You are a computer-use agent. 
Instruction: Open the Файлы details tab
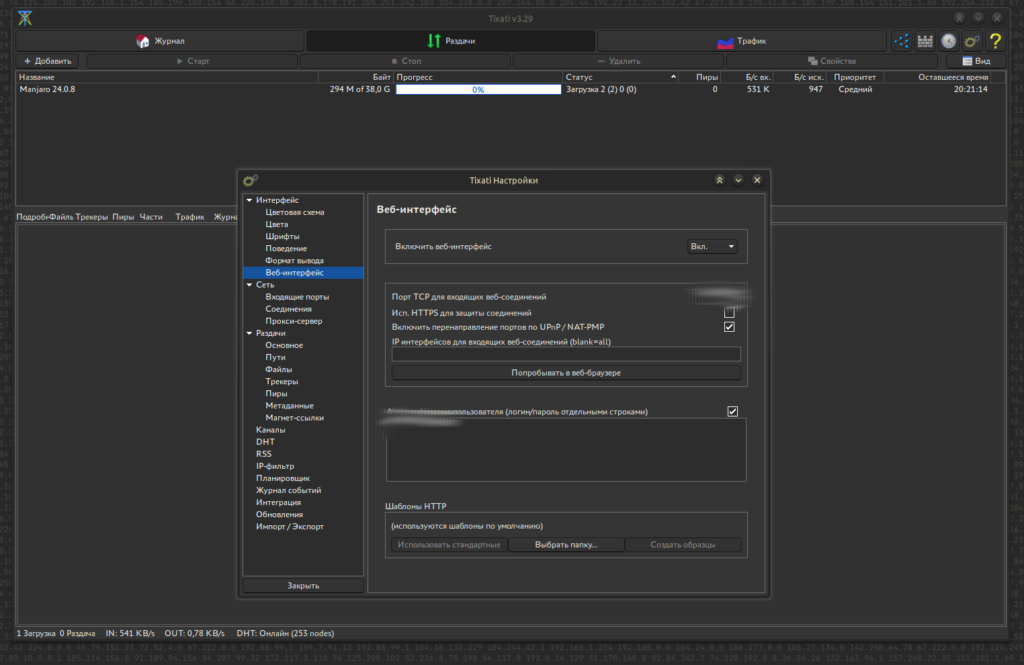[61, 217]
